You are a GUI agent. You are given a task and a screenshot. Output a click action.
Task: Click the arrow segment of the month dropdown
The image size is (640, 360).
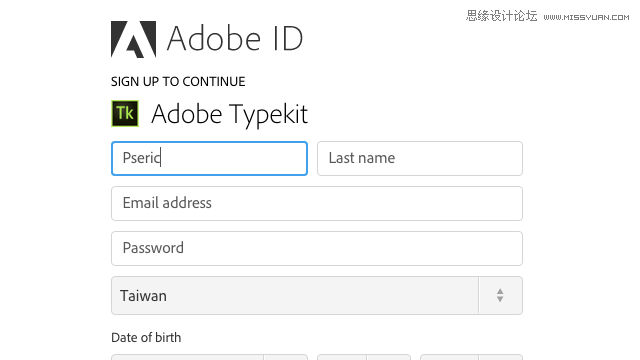pyautogui.click(x=285, y=357)
